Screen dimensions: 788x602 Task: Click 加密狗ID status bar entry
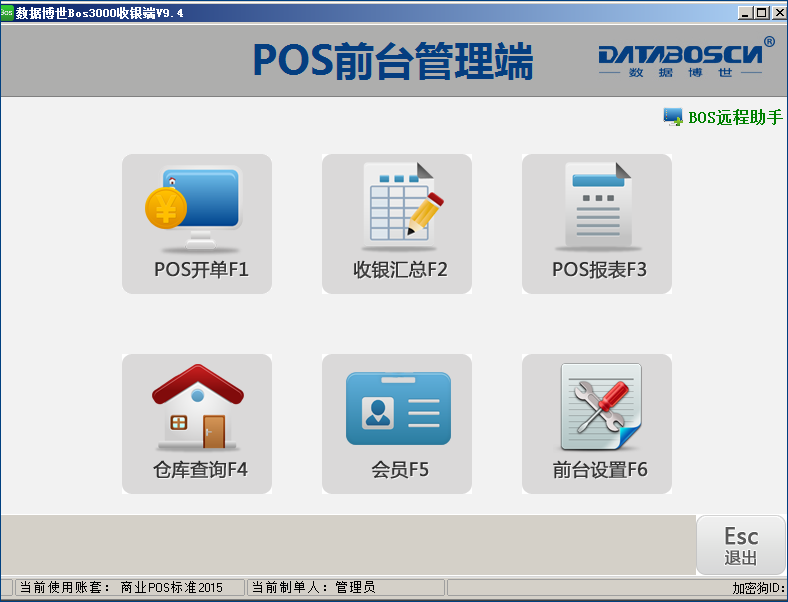pyautogui.click(x=617, y=587)
